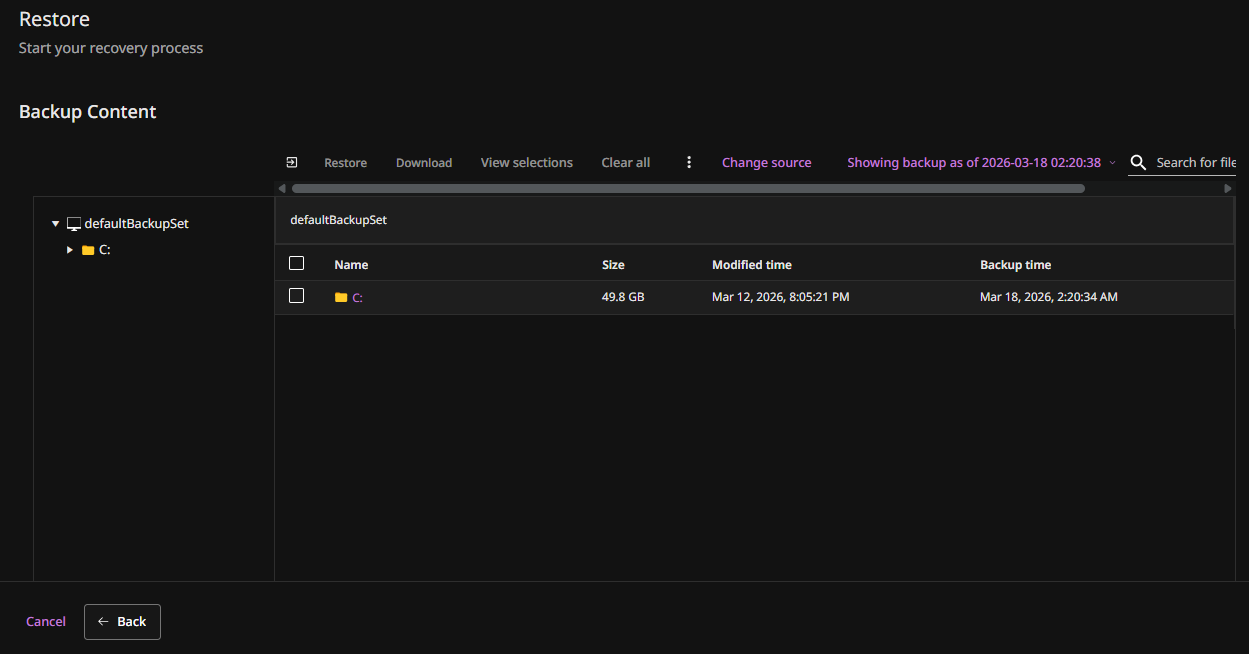Image resolution: width=1249 pixels, height=654 pixels.
Task: Tick the select-all checkbox in header
Action: point(296,264)
